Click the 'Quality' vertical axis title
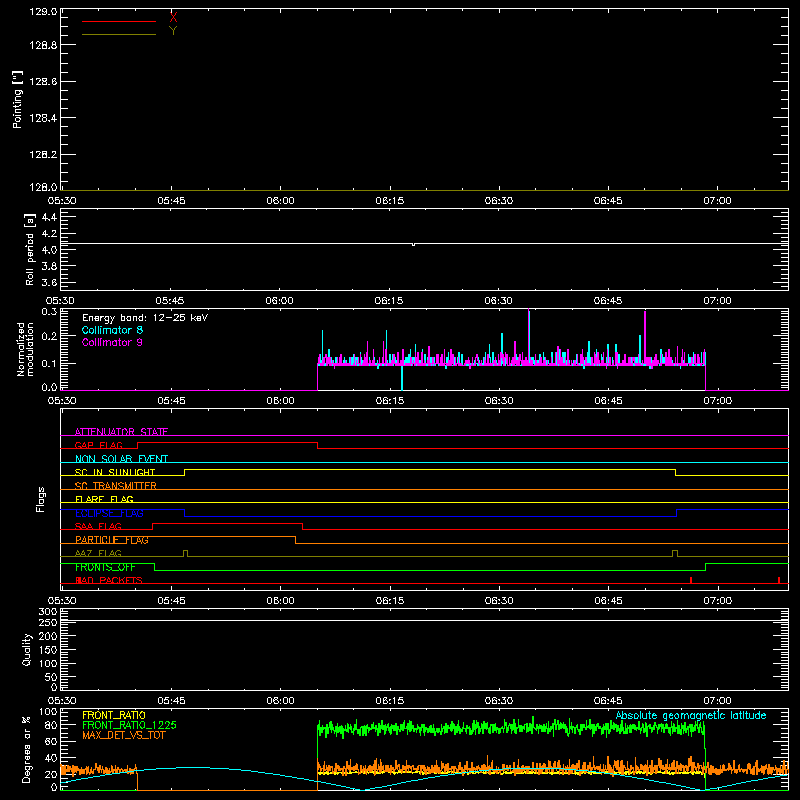Screen dimensions: 800x800 [x=27, y=649]
